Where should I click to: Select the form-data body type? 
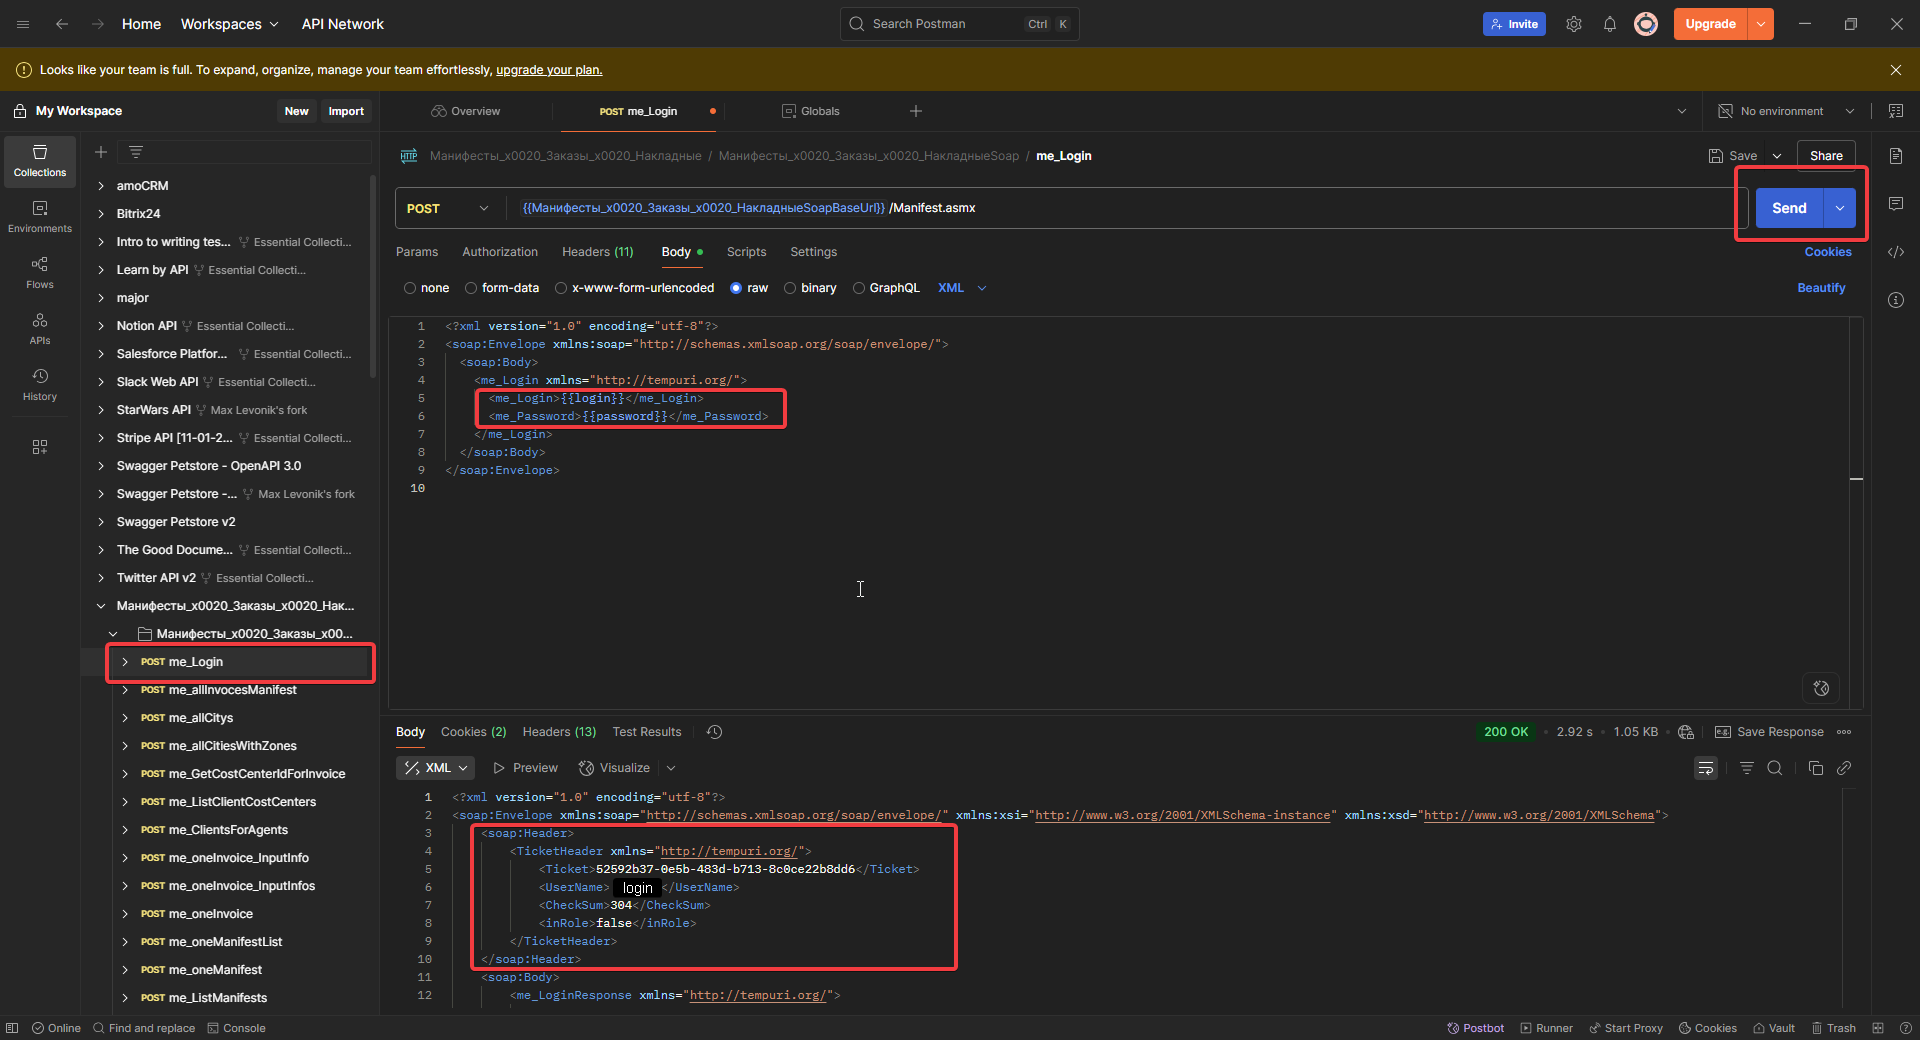pos(502,288)
